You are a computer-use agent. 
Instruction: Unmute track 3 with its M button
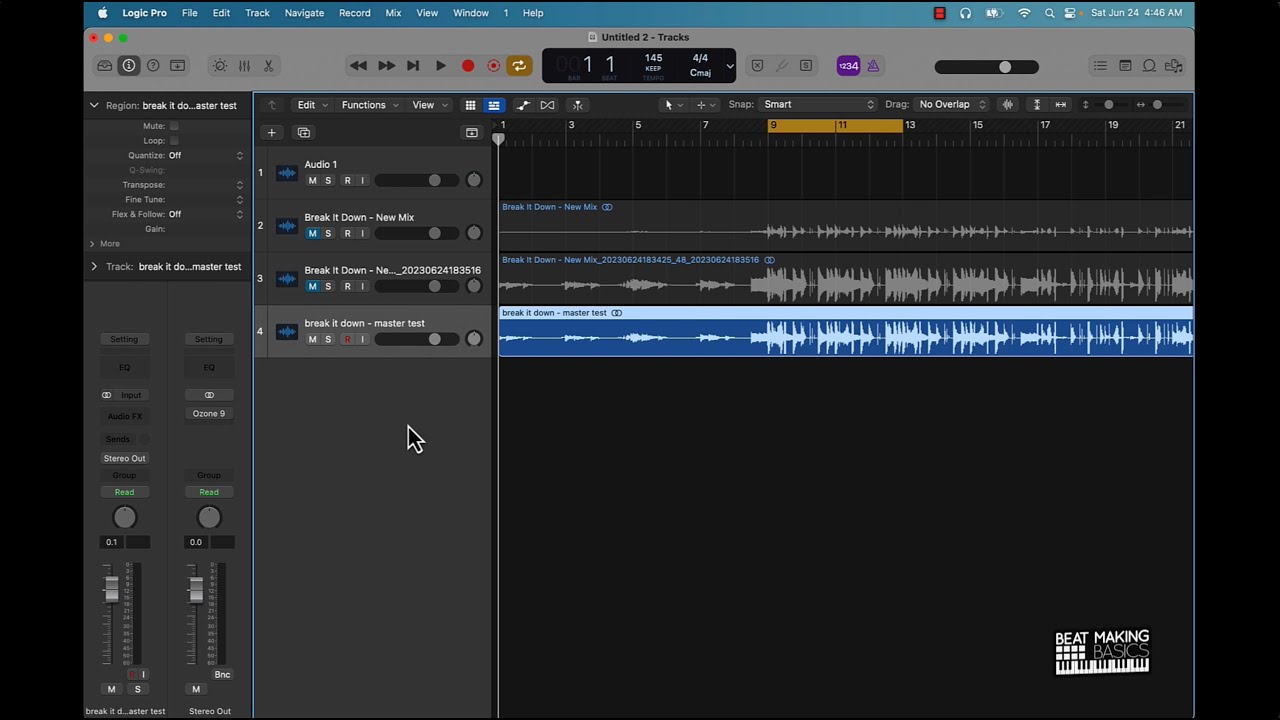(x=312, y=286)
